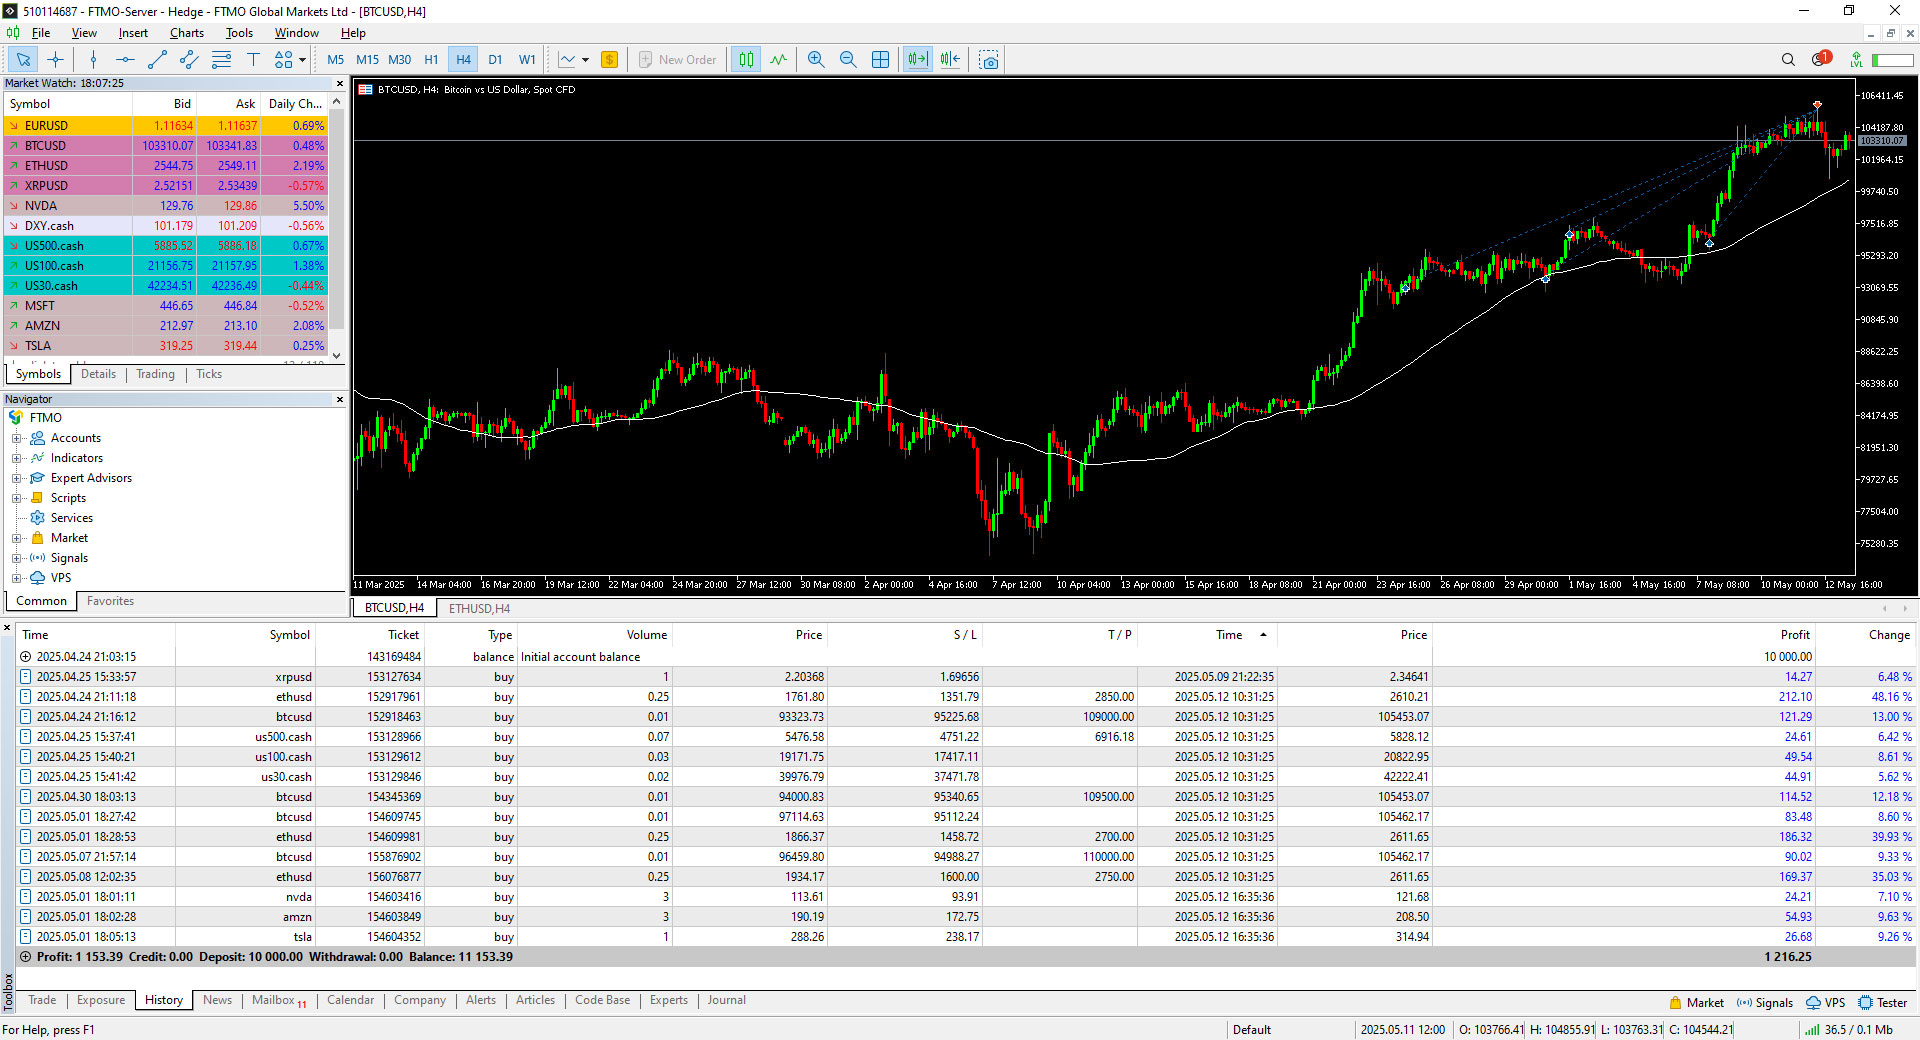
Task: Switch timeframe to W1
Action: pyautogui.click(x=527, y=60)
